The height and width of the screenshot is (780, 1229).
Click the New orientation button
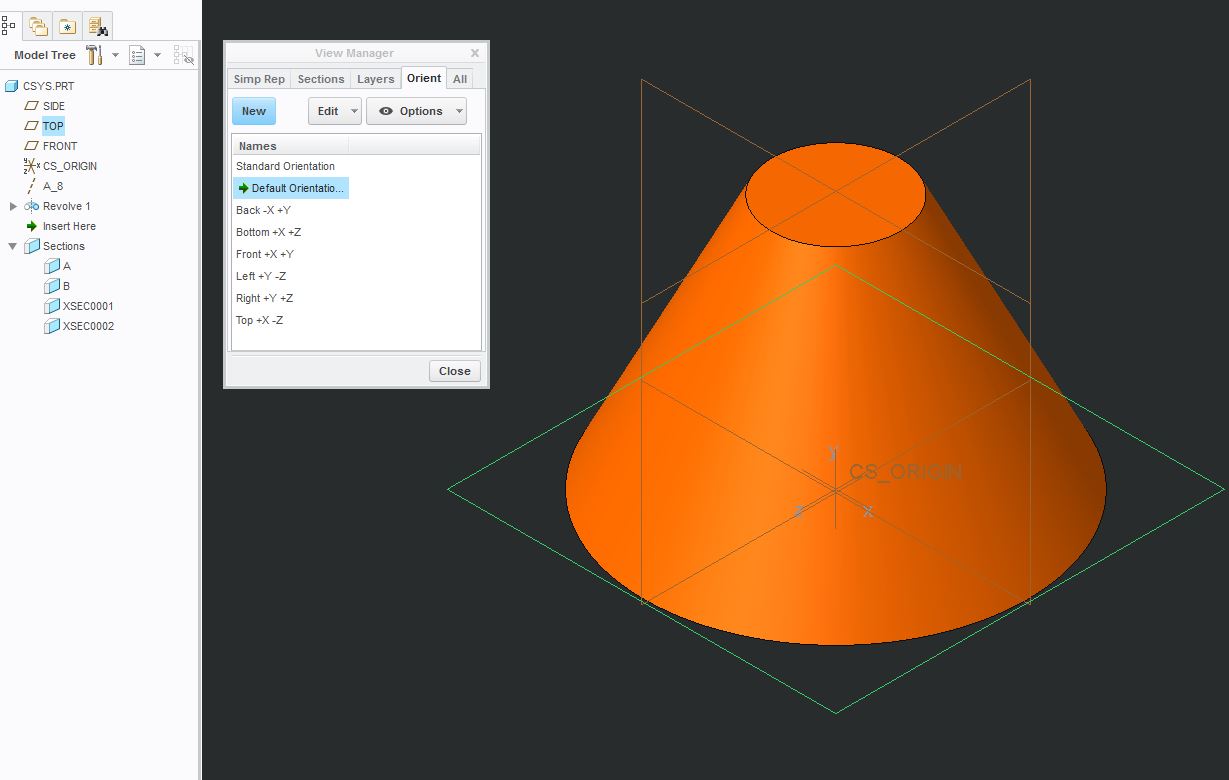coord(253,110)
